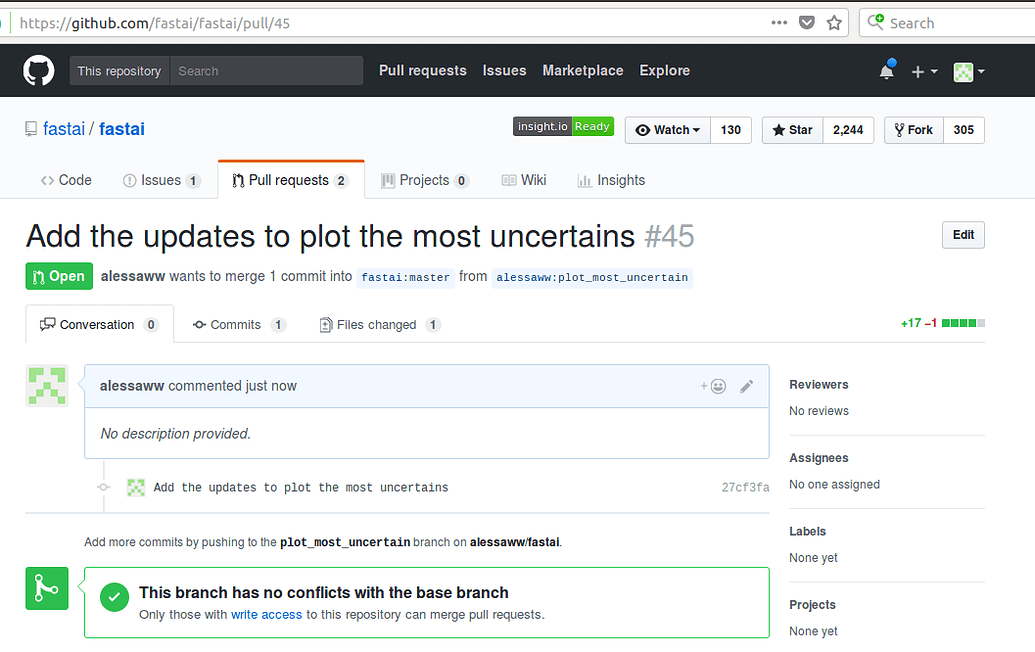Image resolution: width=1035 pixels, height=652 pixels.
Task: Click the Pocket save icon in address bar
Action: click(x=807, y=23)
